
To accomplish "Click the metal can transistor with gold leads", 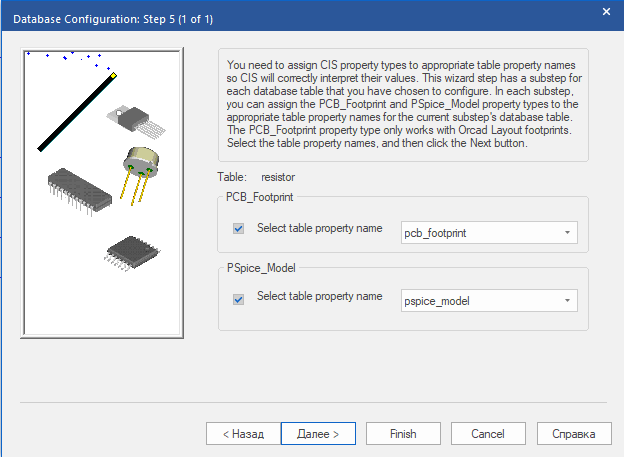I will (141, 165).
